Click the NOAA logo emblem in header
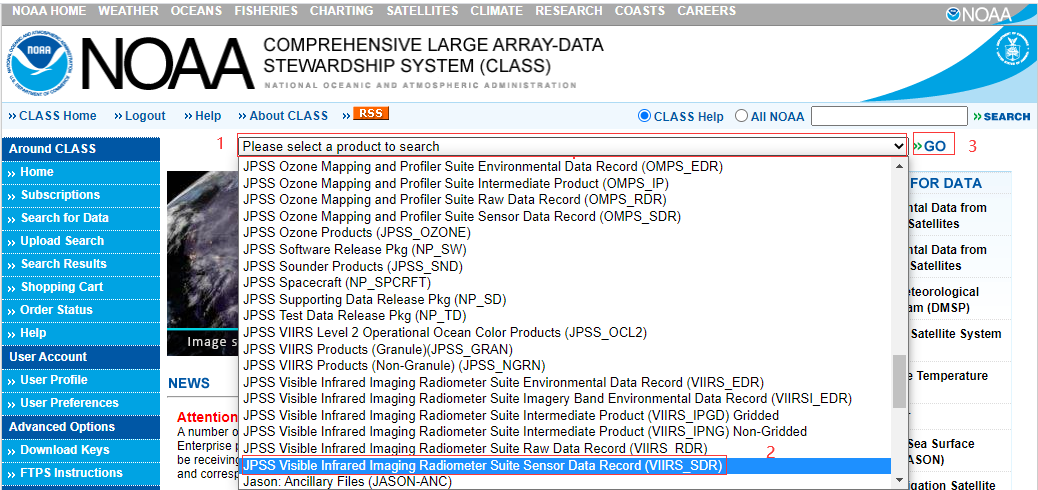The width and height of the screenshot is (1038, 490). 41,65
